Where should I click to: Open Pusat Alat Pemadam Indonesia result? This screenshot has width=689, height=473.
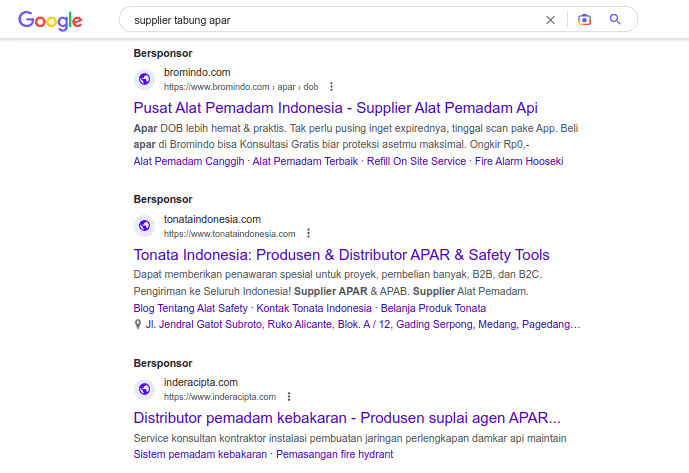click(x=336, y=108)
